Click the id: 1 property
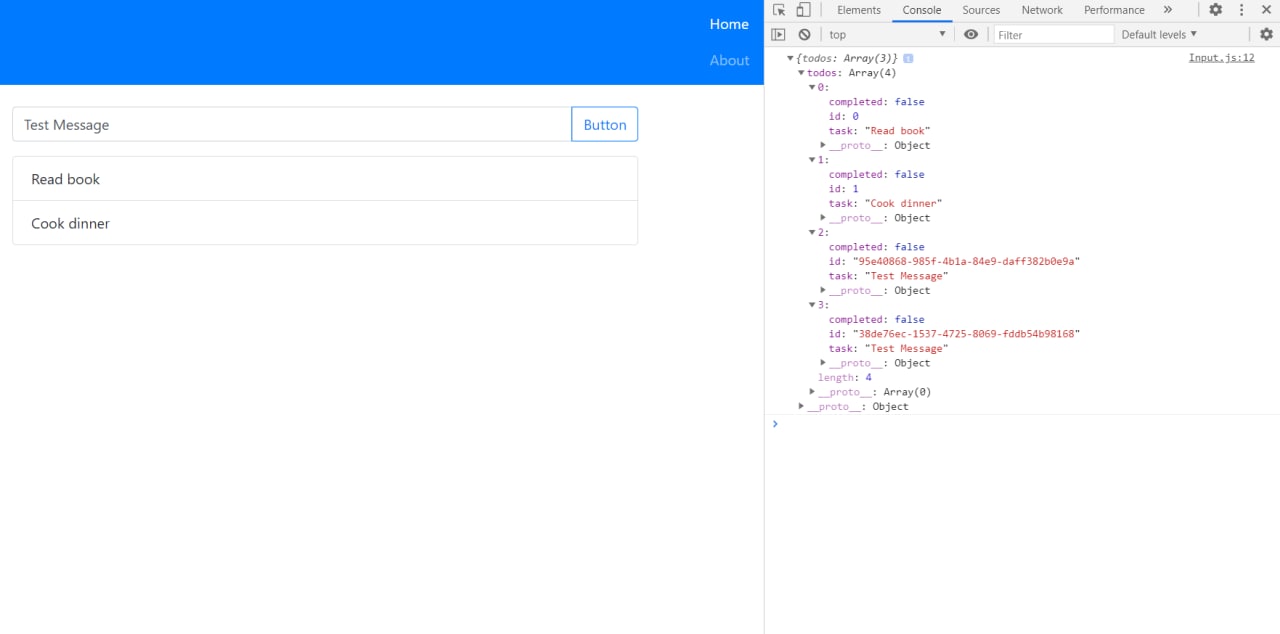1280x634 pixels. coord(844,189)
